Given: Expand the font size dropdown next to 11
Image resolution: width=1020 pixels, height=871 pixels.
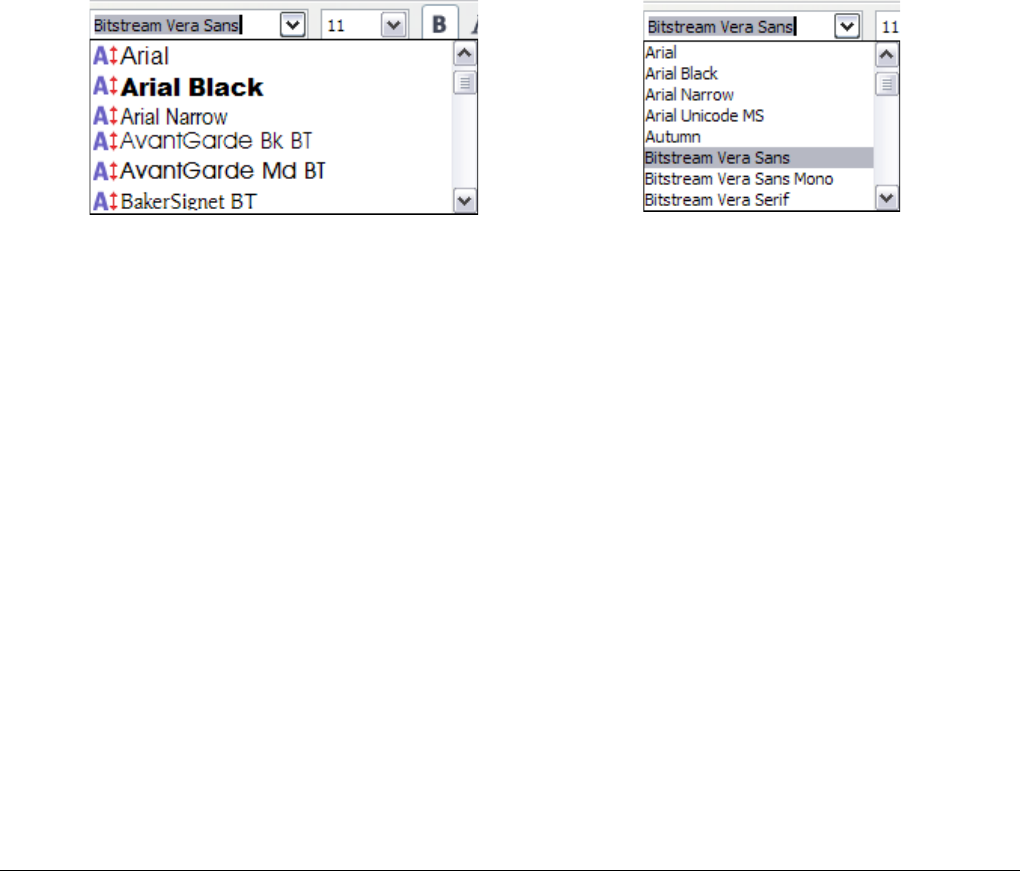Looking at the screenshot, I should click(394, 25).
